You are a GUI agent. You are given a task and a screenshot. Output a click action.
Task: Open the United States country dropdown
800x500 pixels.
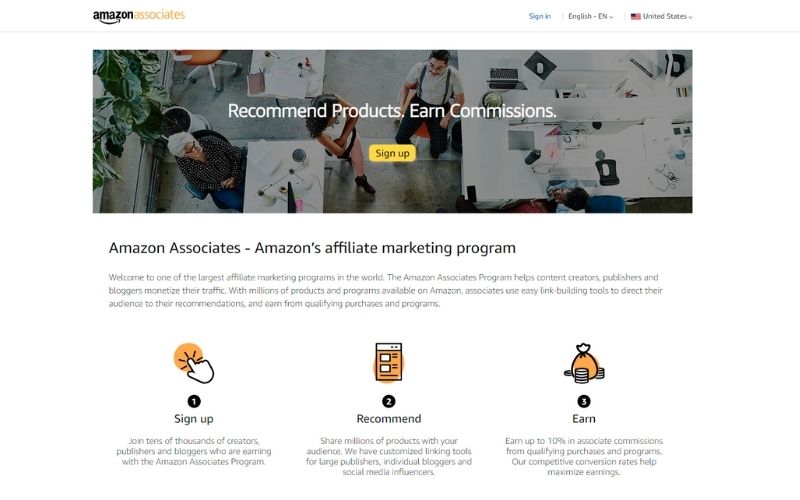click(x=661, y=16)
